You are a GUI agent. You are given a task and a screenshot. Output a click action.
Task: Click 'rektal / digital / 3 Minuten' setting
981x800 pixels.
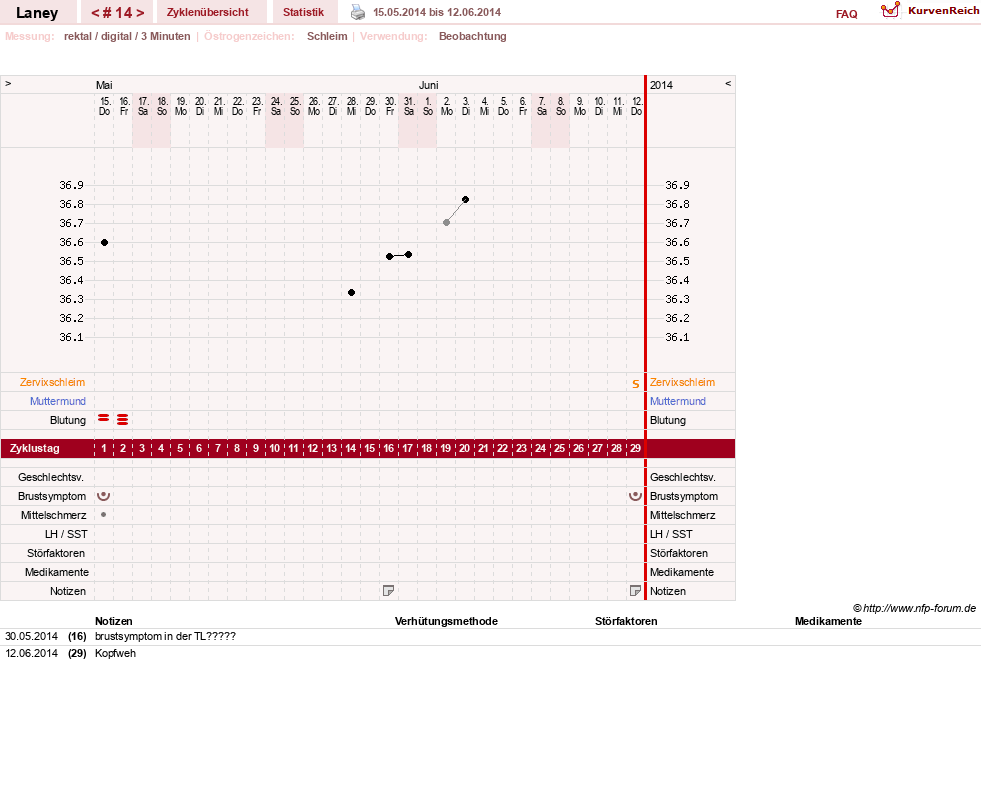pyautogui.click(x=127, y=36)
